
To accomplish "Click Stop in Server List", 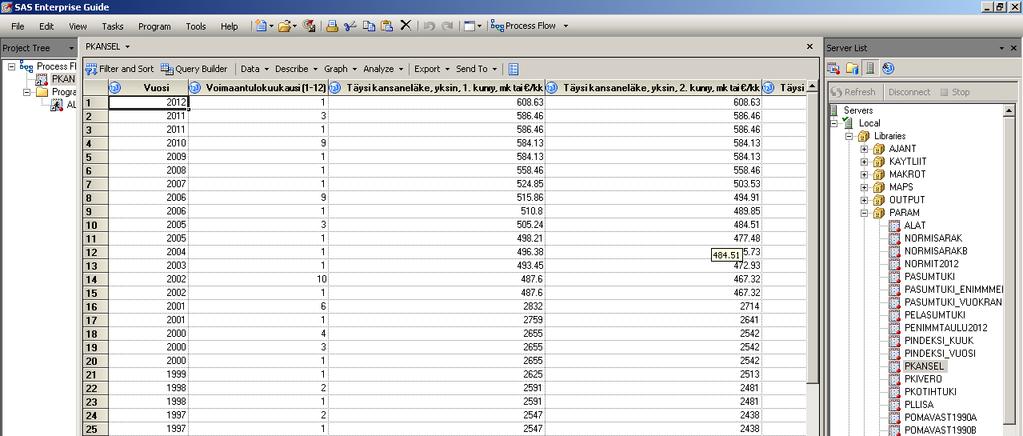I will [955, 92].
